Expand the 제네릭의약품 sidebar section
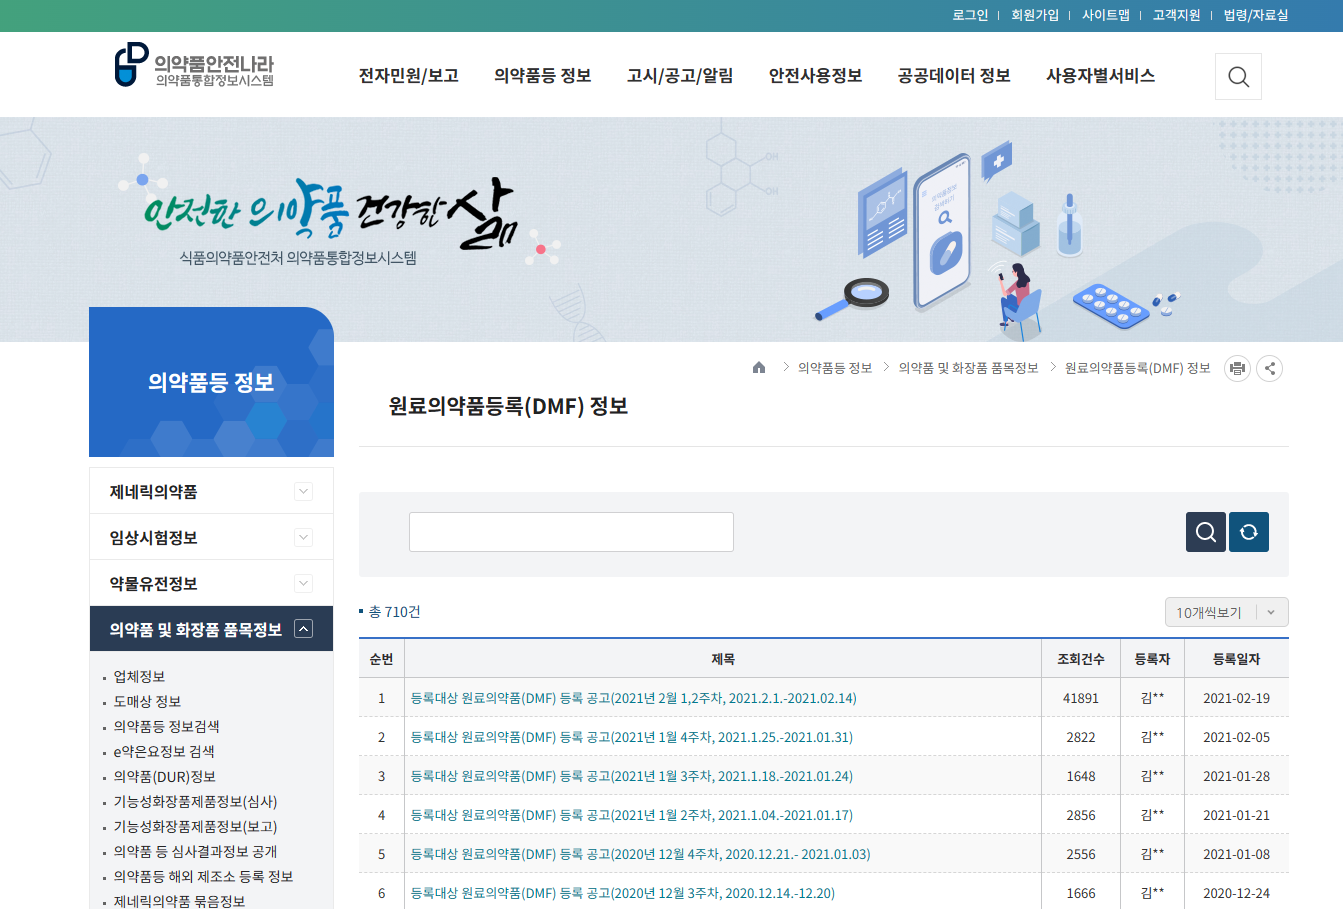 303,491
